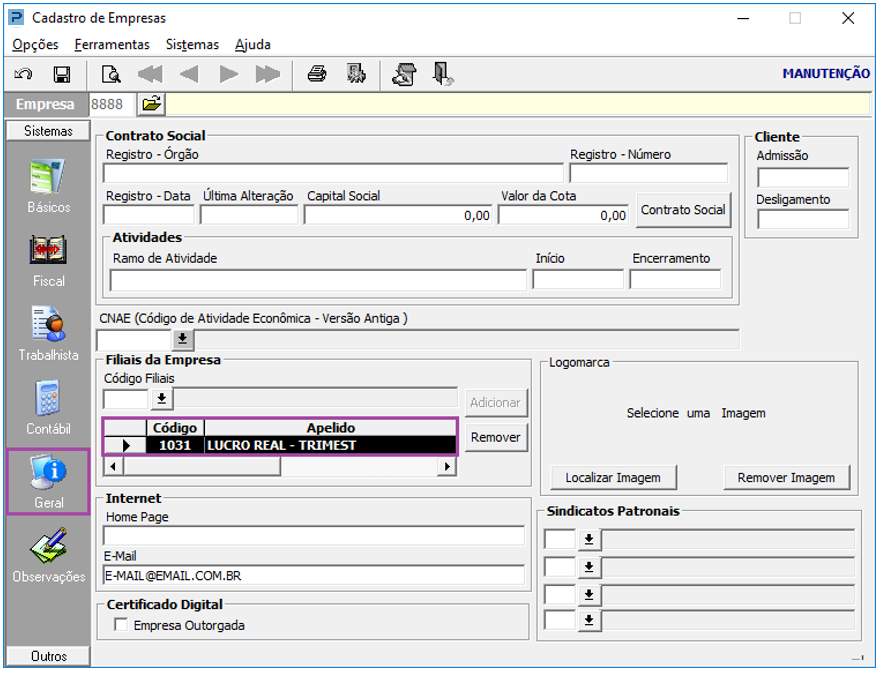Select the Outros sidebar tab
This screenshot has height=674, width=881.
tap(48, 656)
